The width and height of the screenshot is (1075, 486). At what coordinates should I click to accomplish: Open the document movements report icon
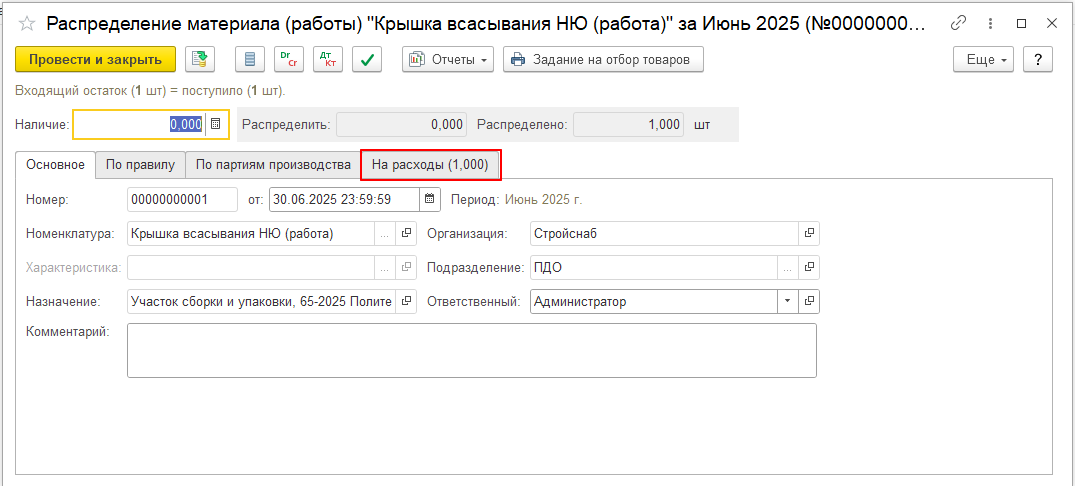coord(250,60)
